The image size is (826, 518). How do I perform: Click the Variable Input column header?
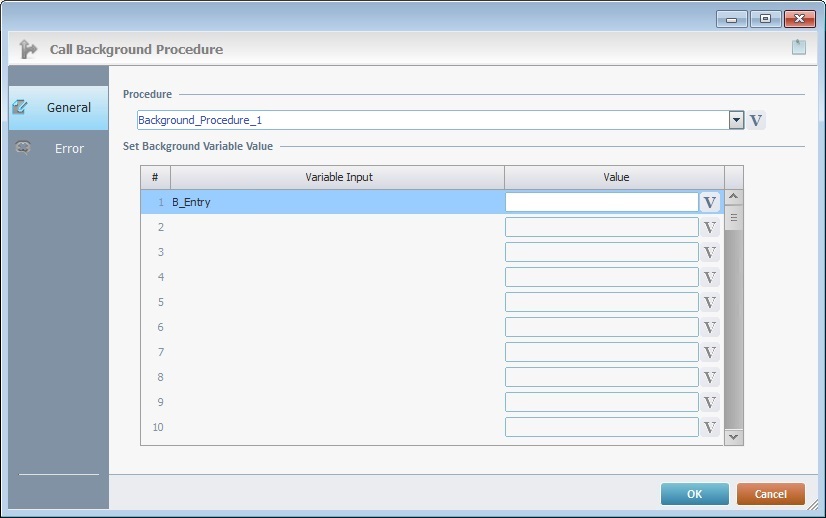pyautogui.click(x=338, y=177)
